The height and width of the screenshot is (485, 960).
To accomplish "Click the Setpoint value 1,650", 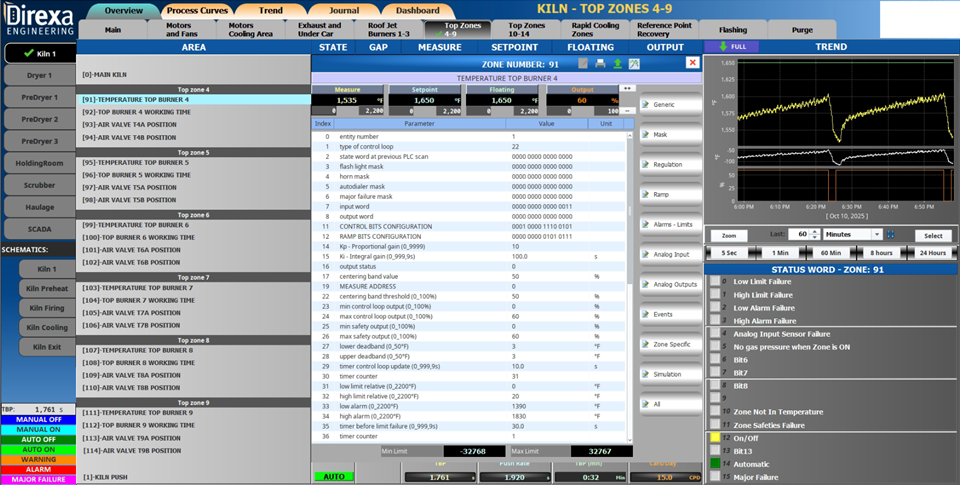I will tap(424, 100).
